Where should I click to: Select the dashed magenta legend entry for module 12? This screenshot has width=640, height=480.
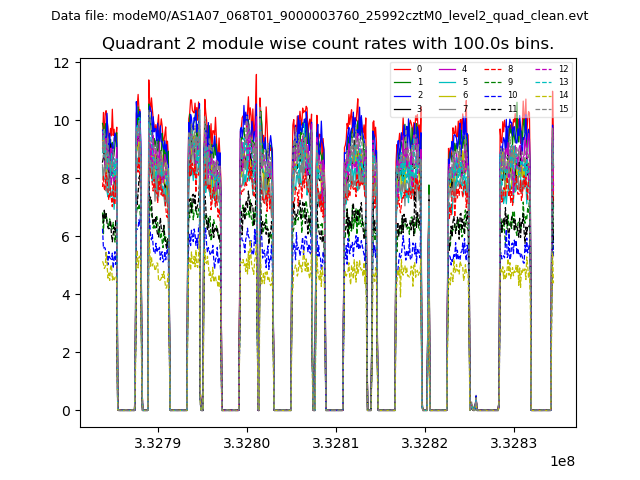pos(545,69)
